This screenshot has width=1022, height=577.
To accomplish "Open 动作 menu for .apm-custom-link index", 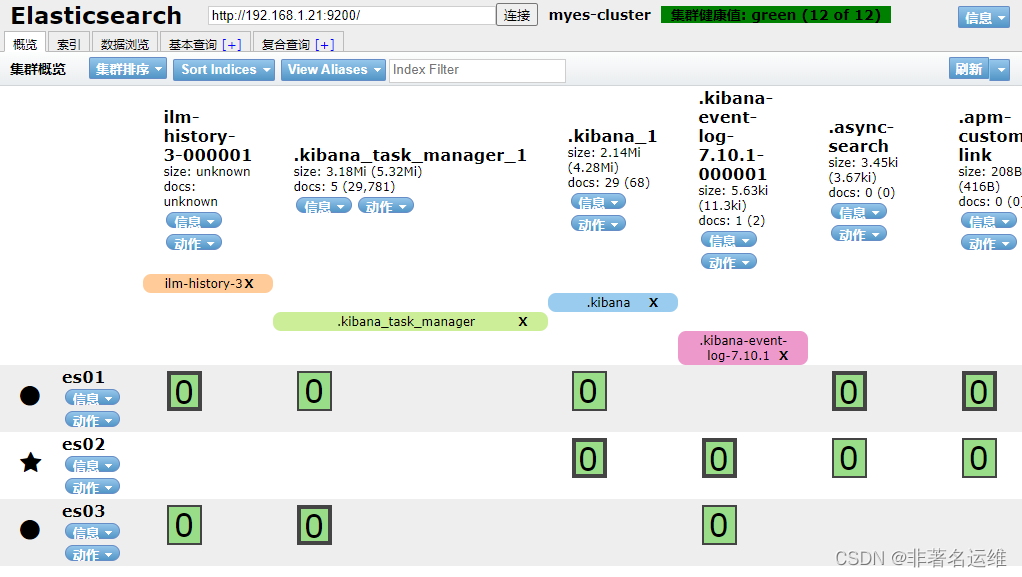I will pyautogui.click(x=989, y=243).
